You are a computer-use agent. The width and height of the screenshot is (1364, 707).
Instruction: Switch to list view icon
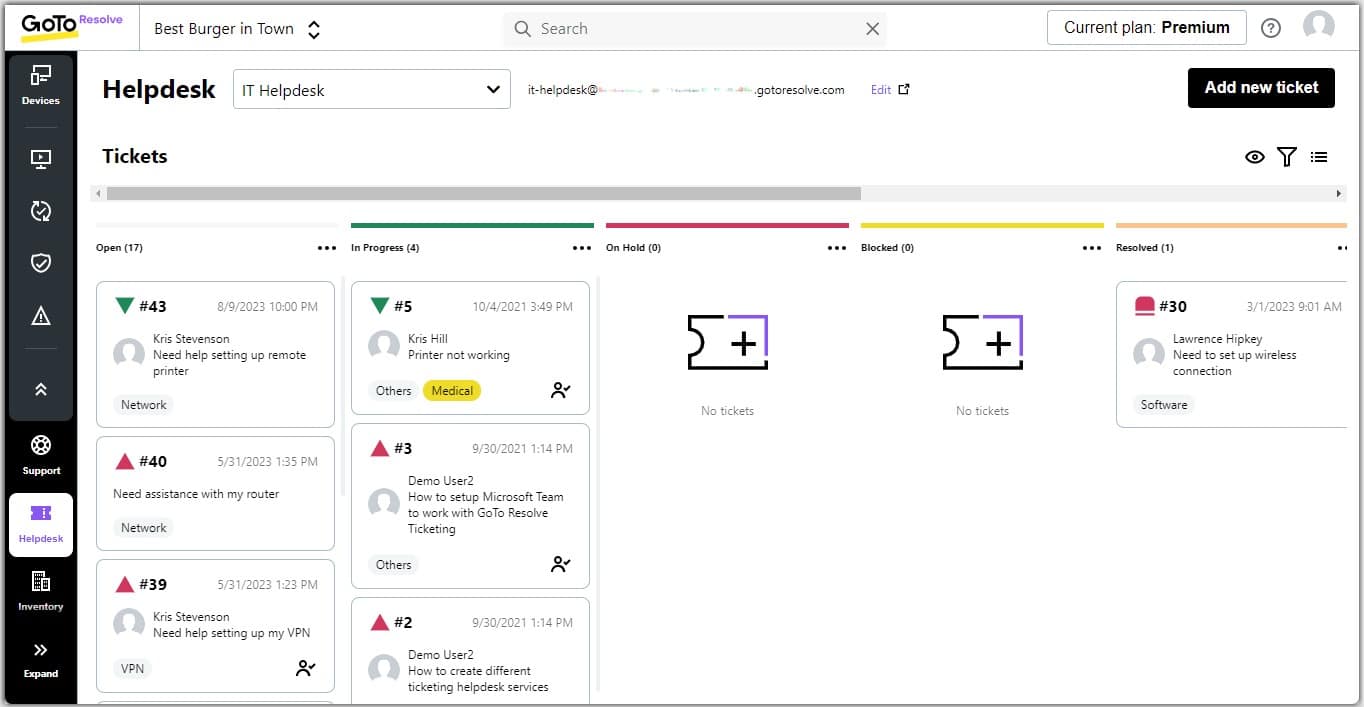[1319, 157]
